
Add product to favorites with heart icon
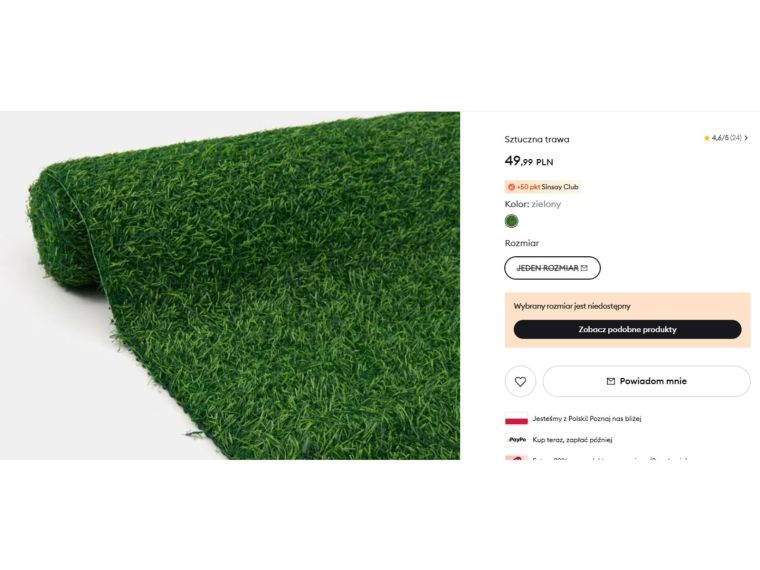(x=520, y=381)
